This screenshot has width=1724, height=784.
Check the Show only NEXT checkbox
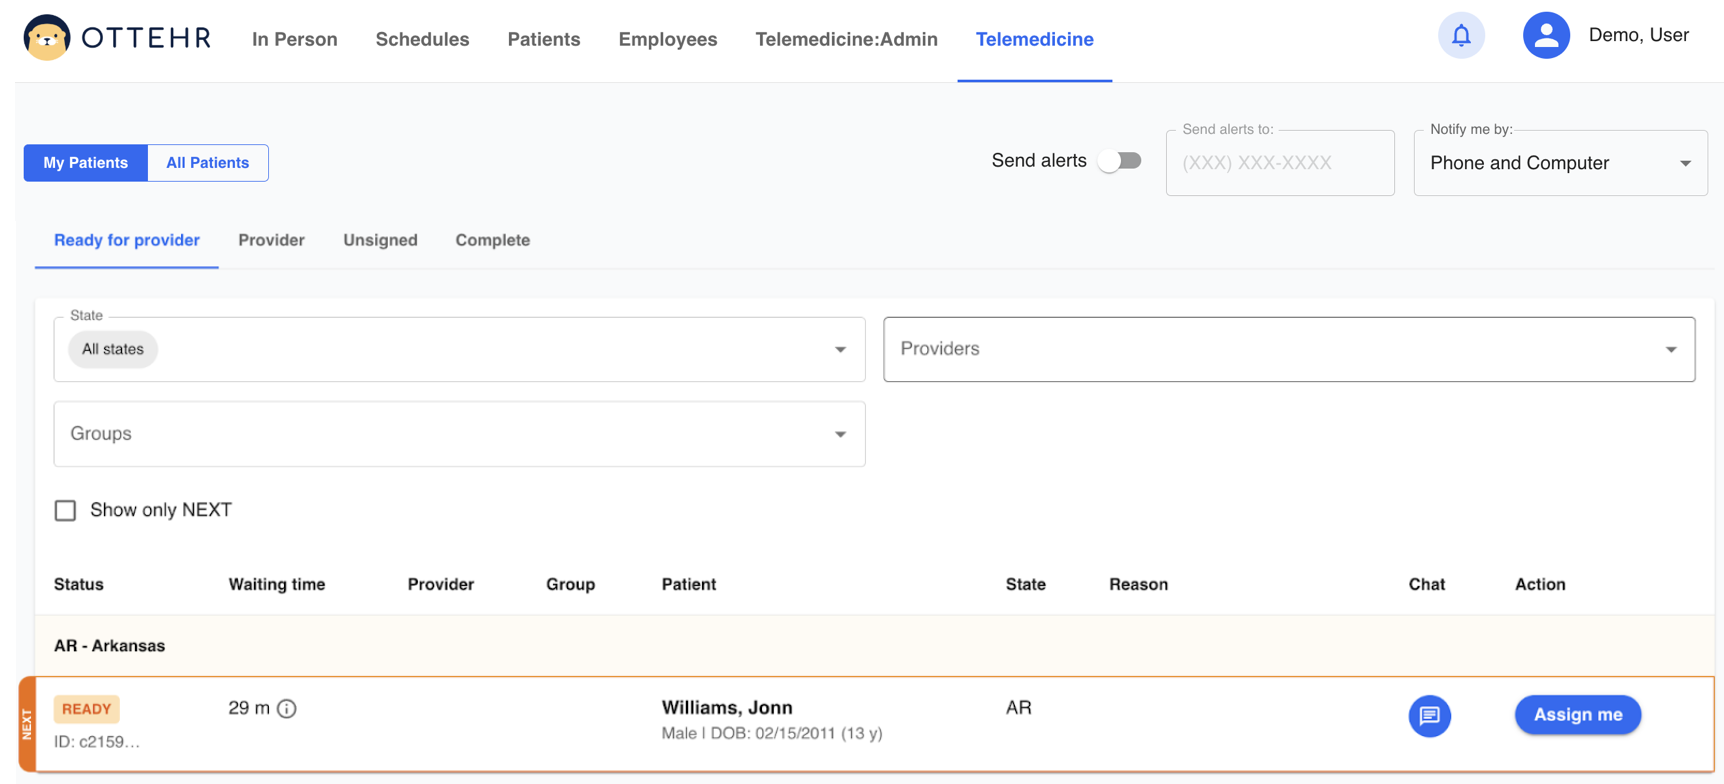click(66, 511)
